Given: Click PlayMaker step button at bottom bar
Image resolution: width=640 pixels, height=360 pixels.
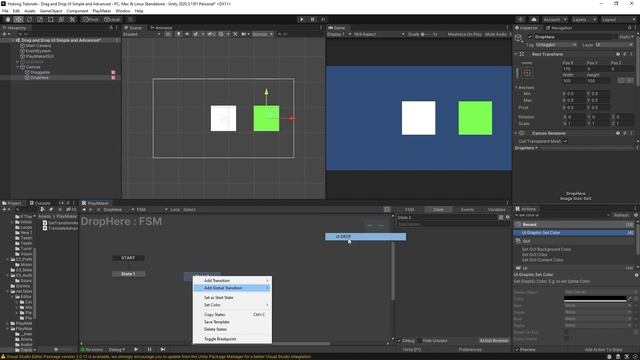Looking at the screenshot, I should coord(163,349).
